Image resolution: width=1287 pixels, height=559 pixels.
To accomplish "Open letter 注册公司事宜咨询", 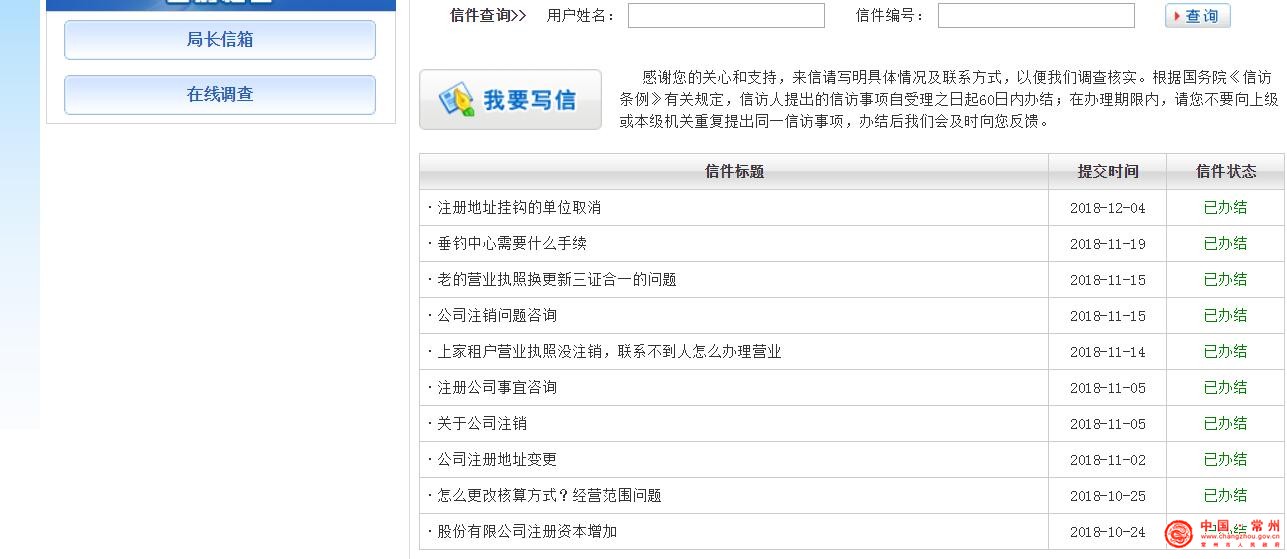I will coord(497,388).
